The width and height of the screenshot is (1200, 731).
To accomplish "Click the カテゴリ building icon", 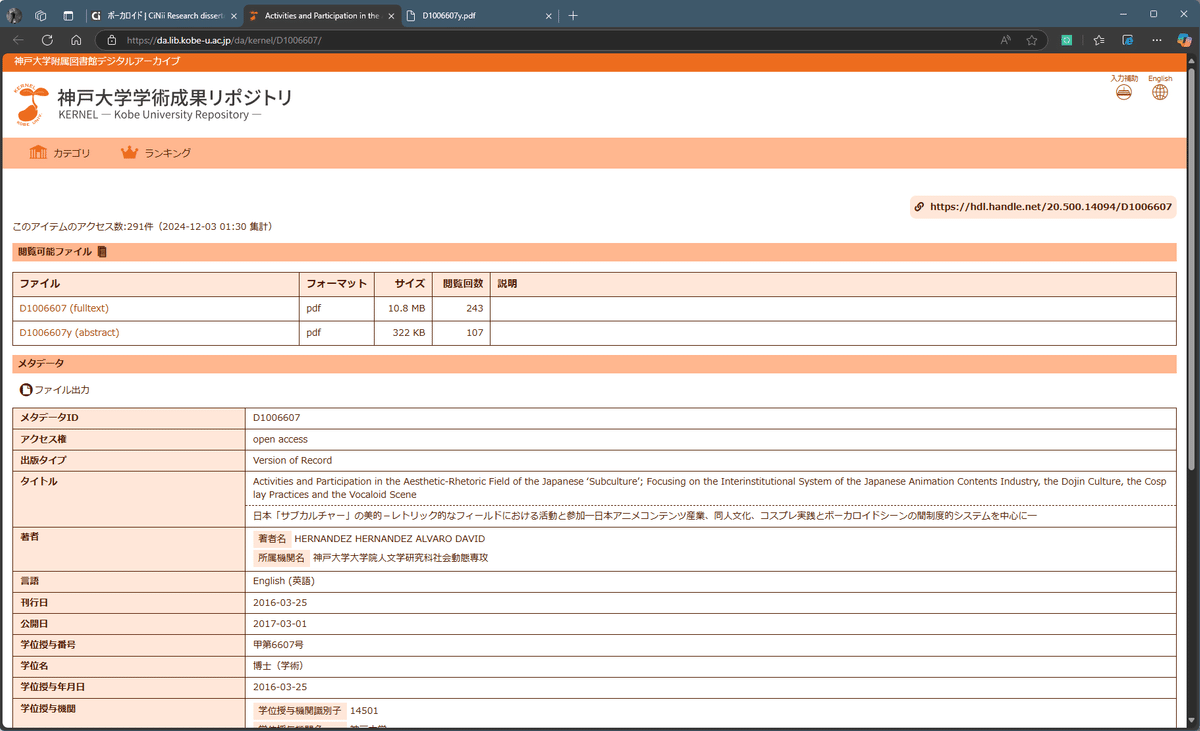I will pos(38,153).
